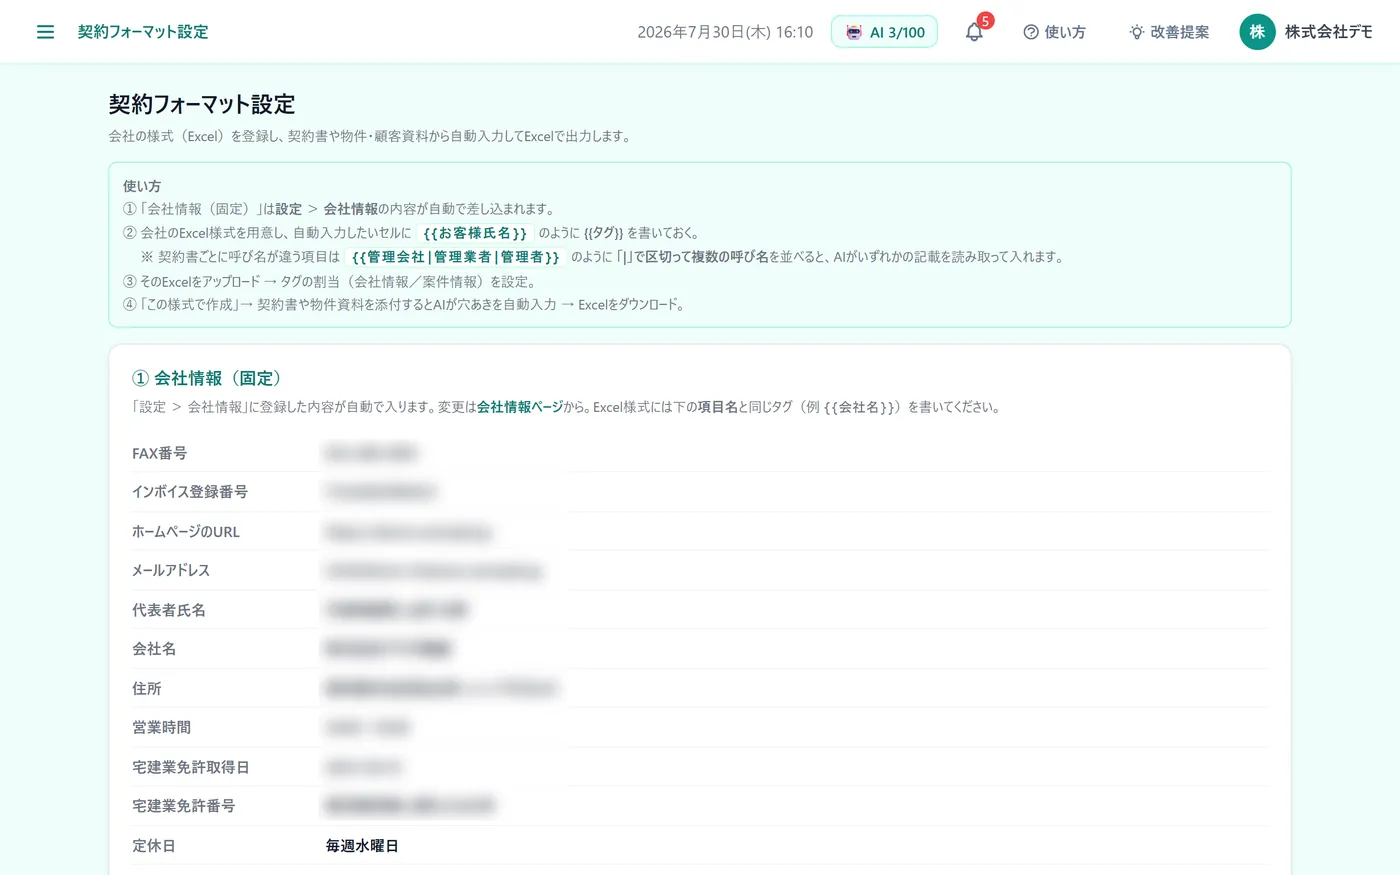Select the FAX番号 row label
The height and width of the screenshot is (875, 1400).
click(159, 453)
